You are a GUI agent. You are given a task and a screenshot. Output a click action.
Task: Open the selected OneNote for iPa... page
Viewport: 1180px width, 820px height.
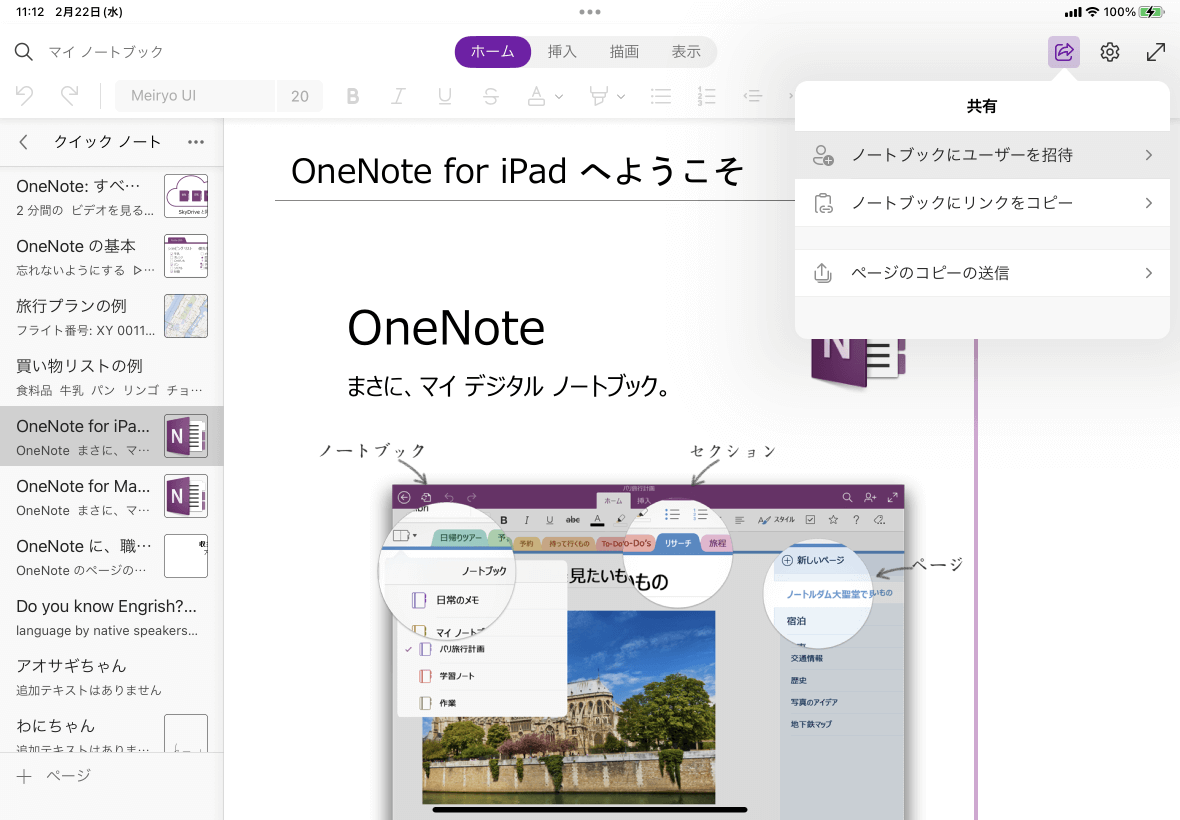tap(111, 436)
